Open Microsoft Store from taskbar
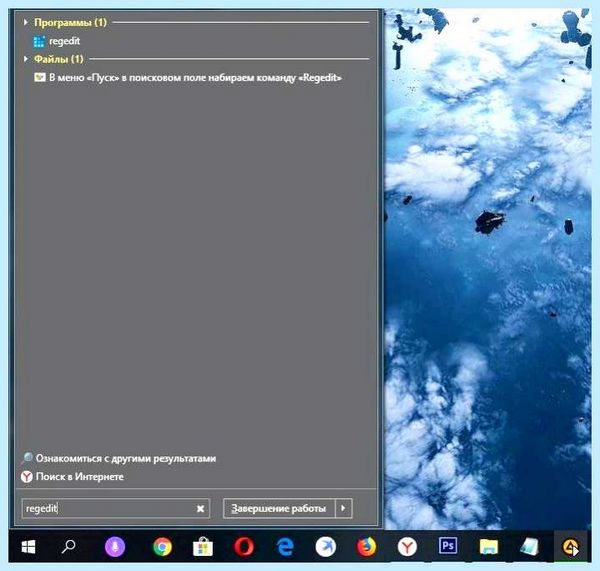Viewport: 600px width, 571px height. (x=203, y=547)
